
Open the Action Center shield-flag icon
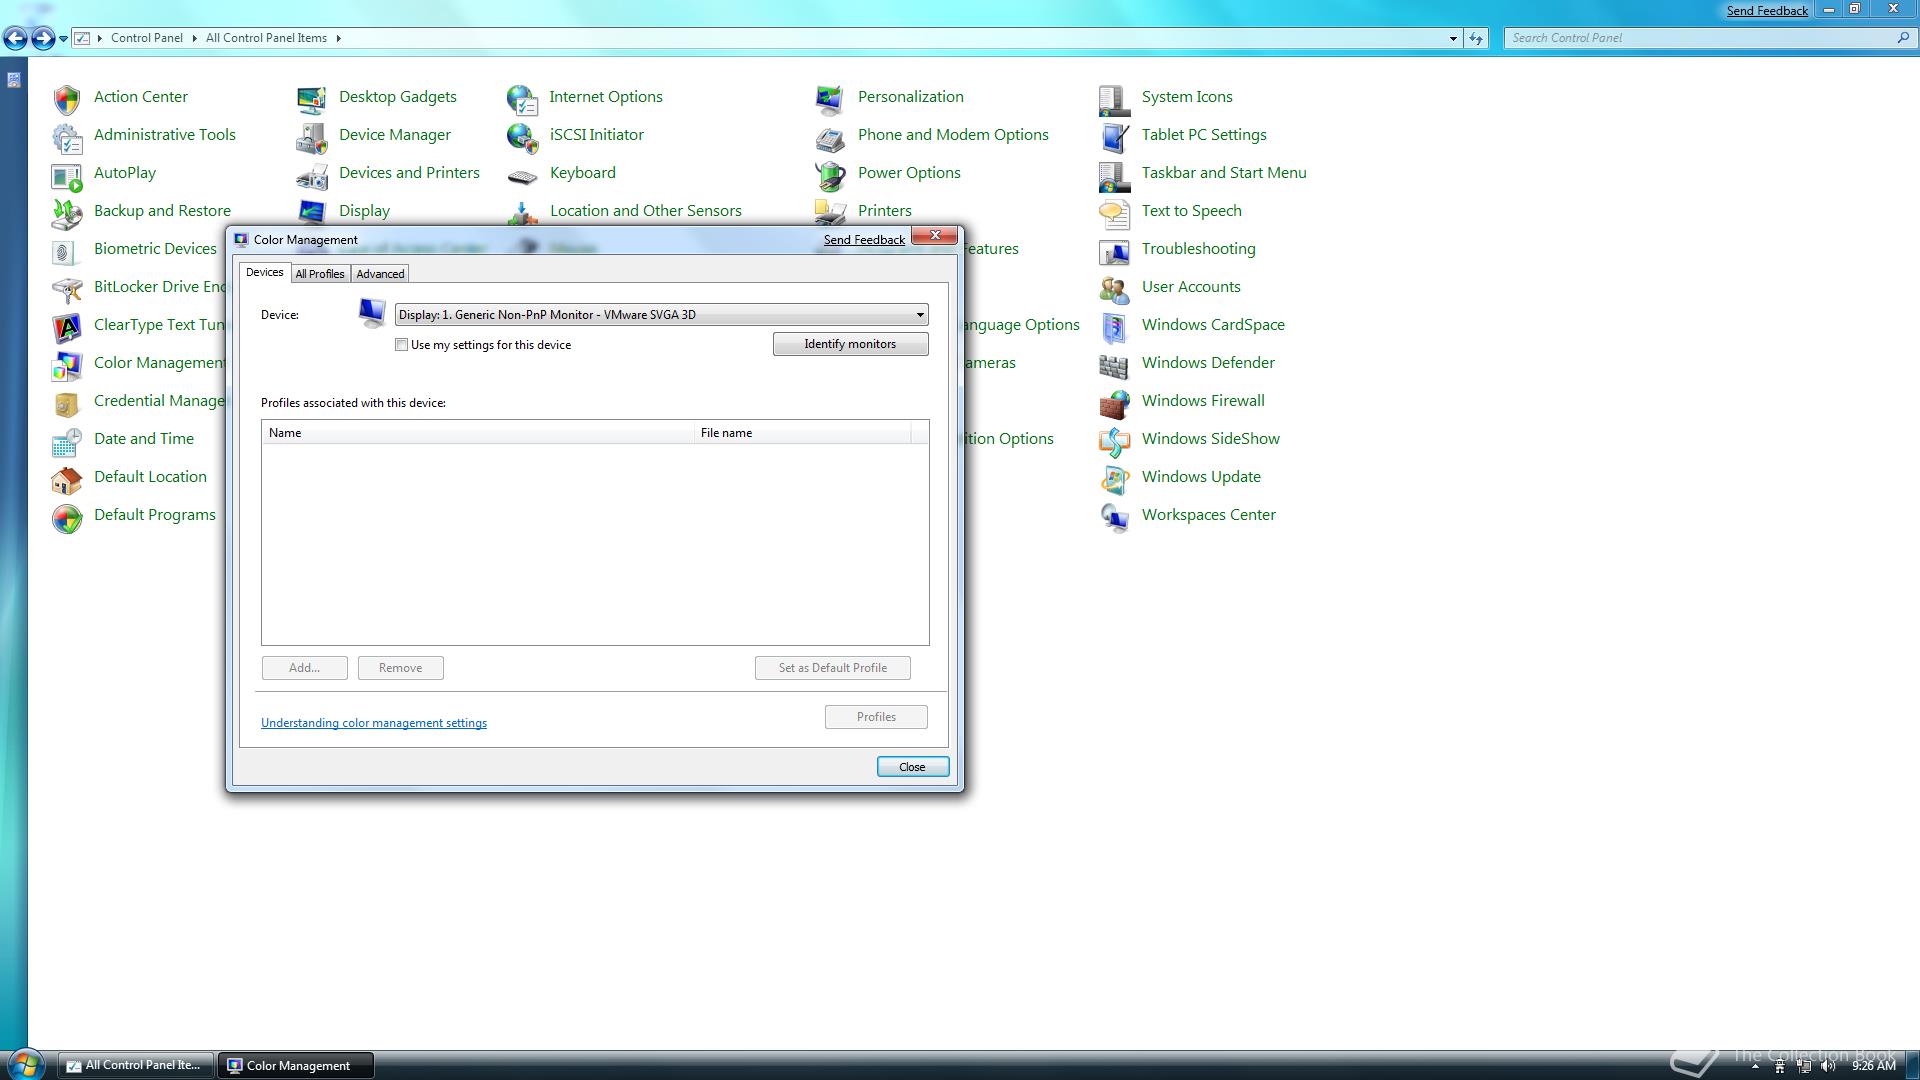click(66, 98)
